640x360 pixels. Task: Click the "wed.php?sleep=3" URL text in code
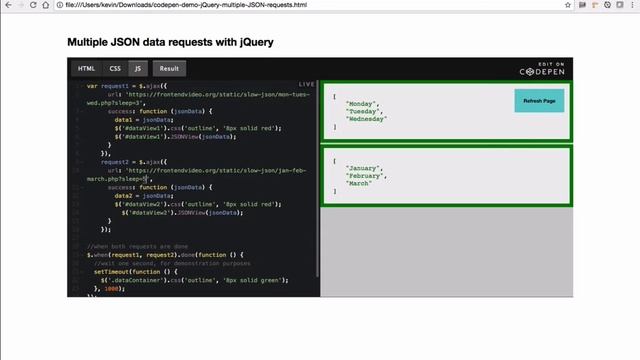[x=114, y=103]
